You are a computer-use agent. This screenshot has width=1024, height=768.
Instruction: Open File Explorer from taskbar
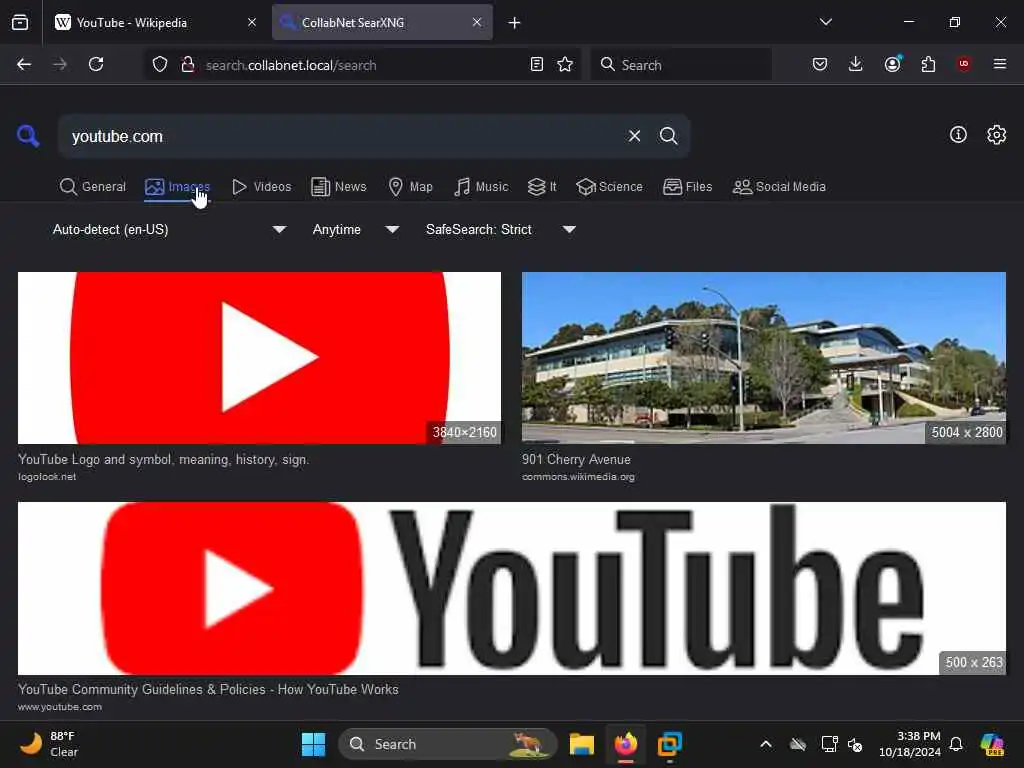pos(581,744)
